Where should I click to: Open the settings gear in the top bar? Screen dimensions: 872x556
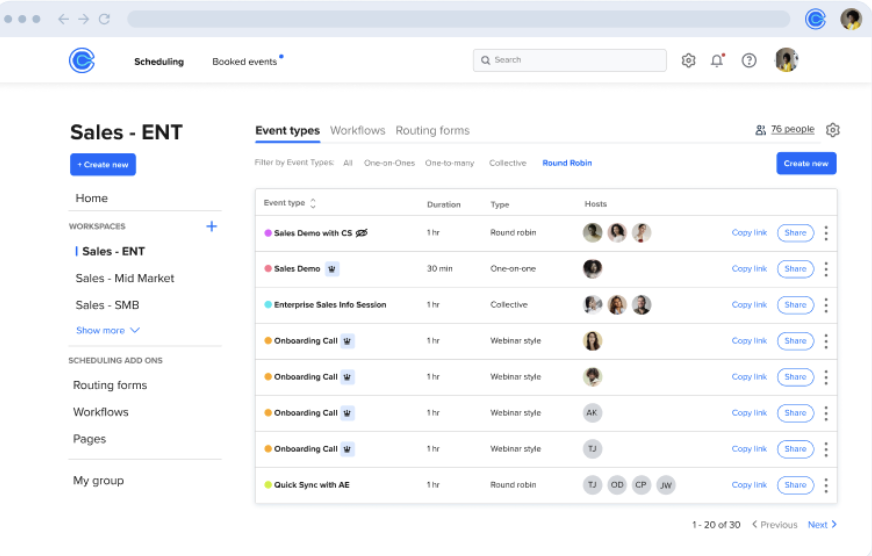[x=688, y=60]
